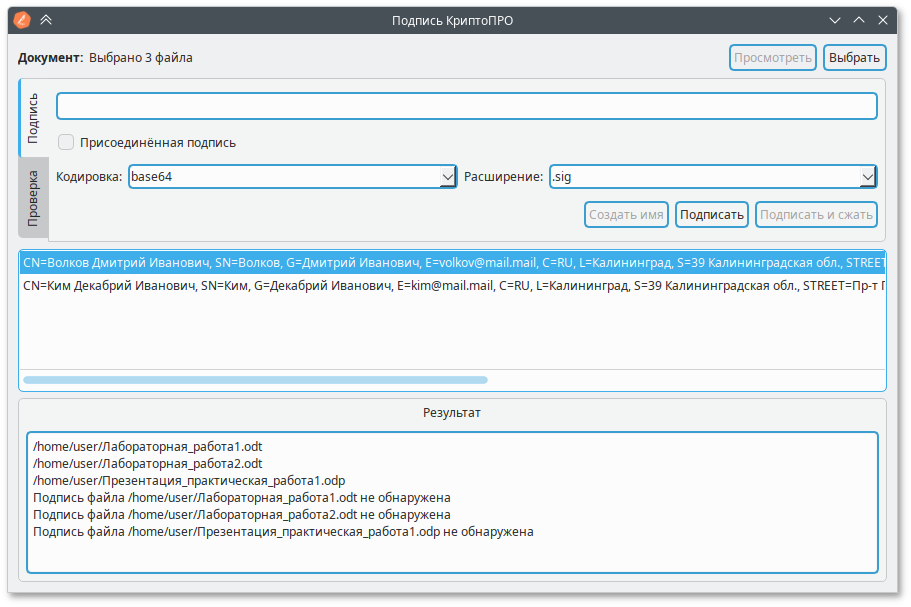Click the Подписать и сжать button
This screenshot has width=911, height=607.
816,214
